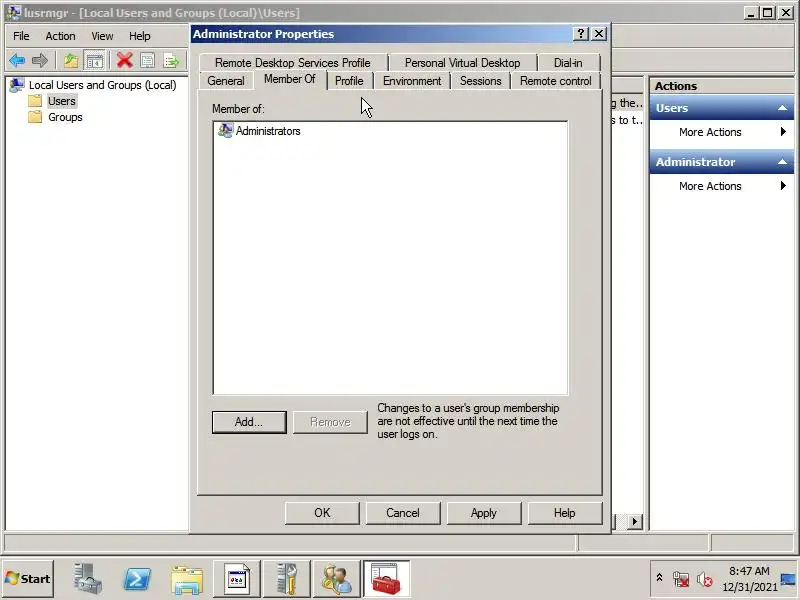
Task: Click the Up one level folder icon
Action: (71, 61)
